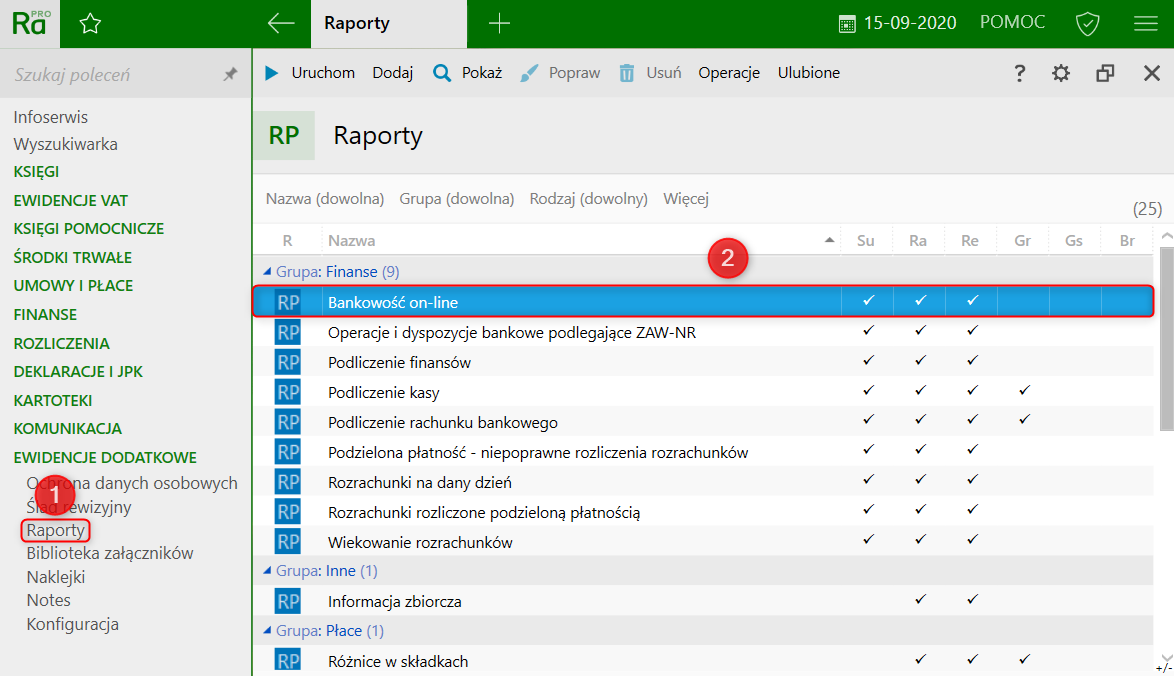The image size is (1174, 676).
Task: Click the Operacje toolbar button
Action: 729,73
